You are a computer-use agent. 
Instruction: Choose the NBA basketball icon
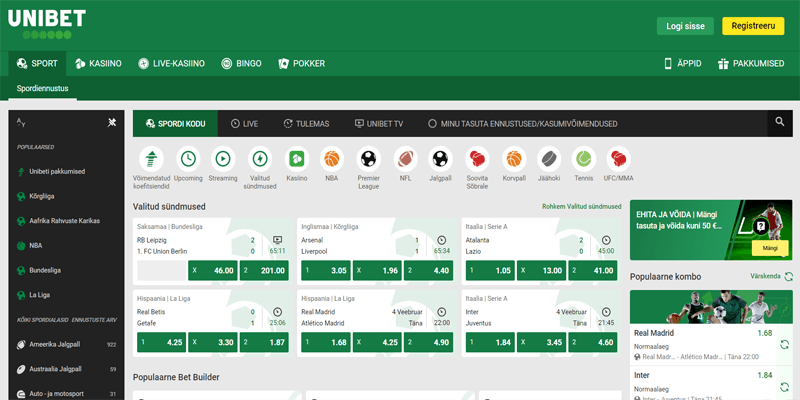tap(332, 159)
